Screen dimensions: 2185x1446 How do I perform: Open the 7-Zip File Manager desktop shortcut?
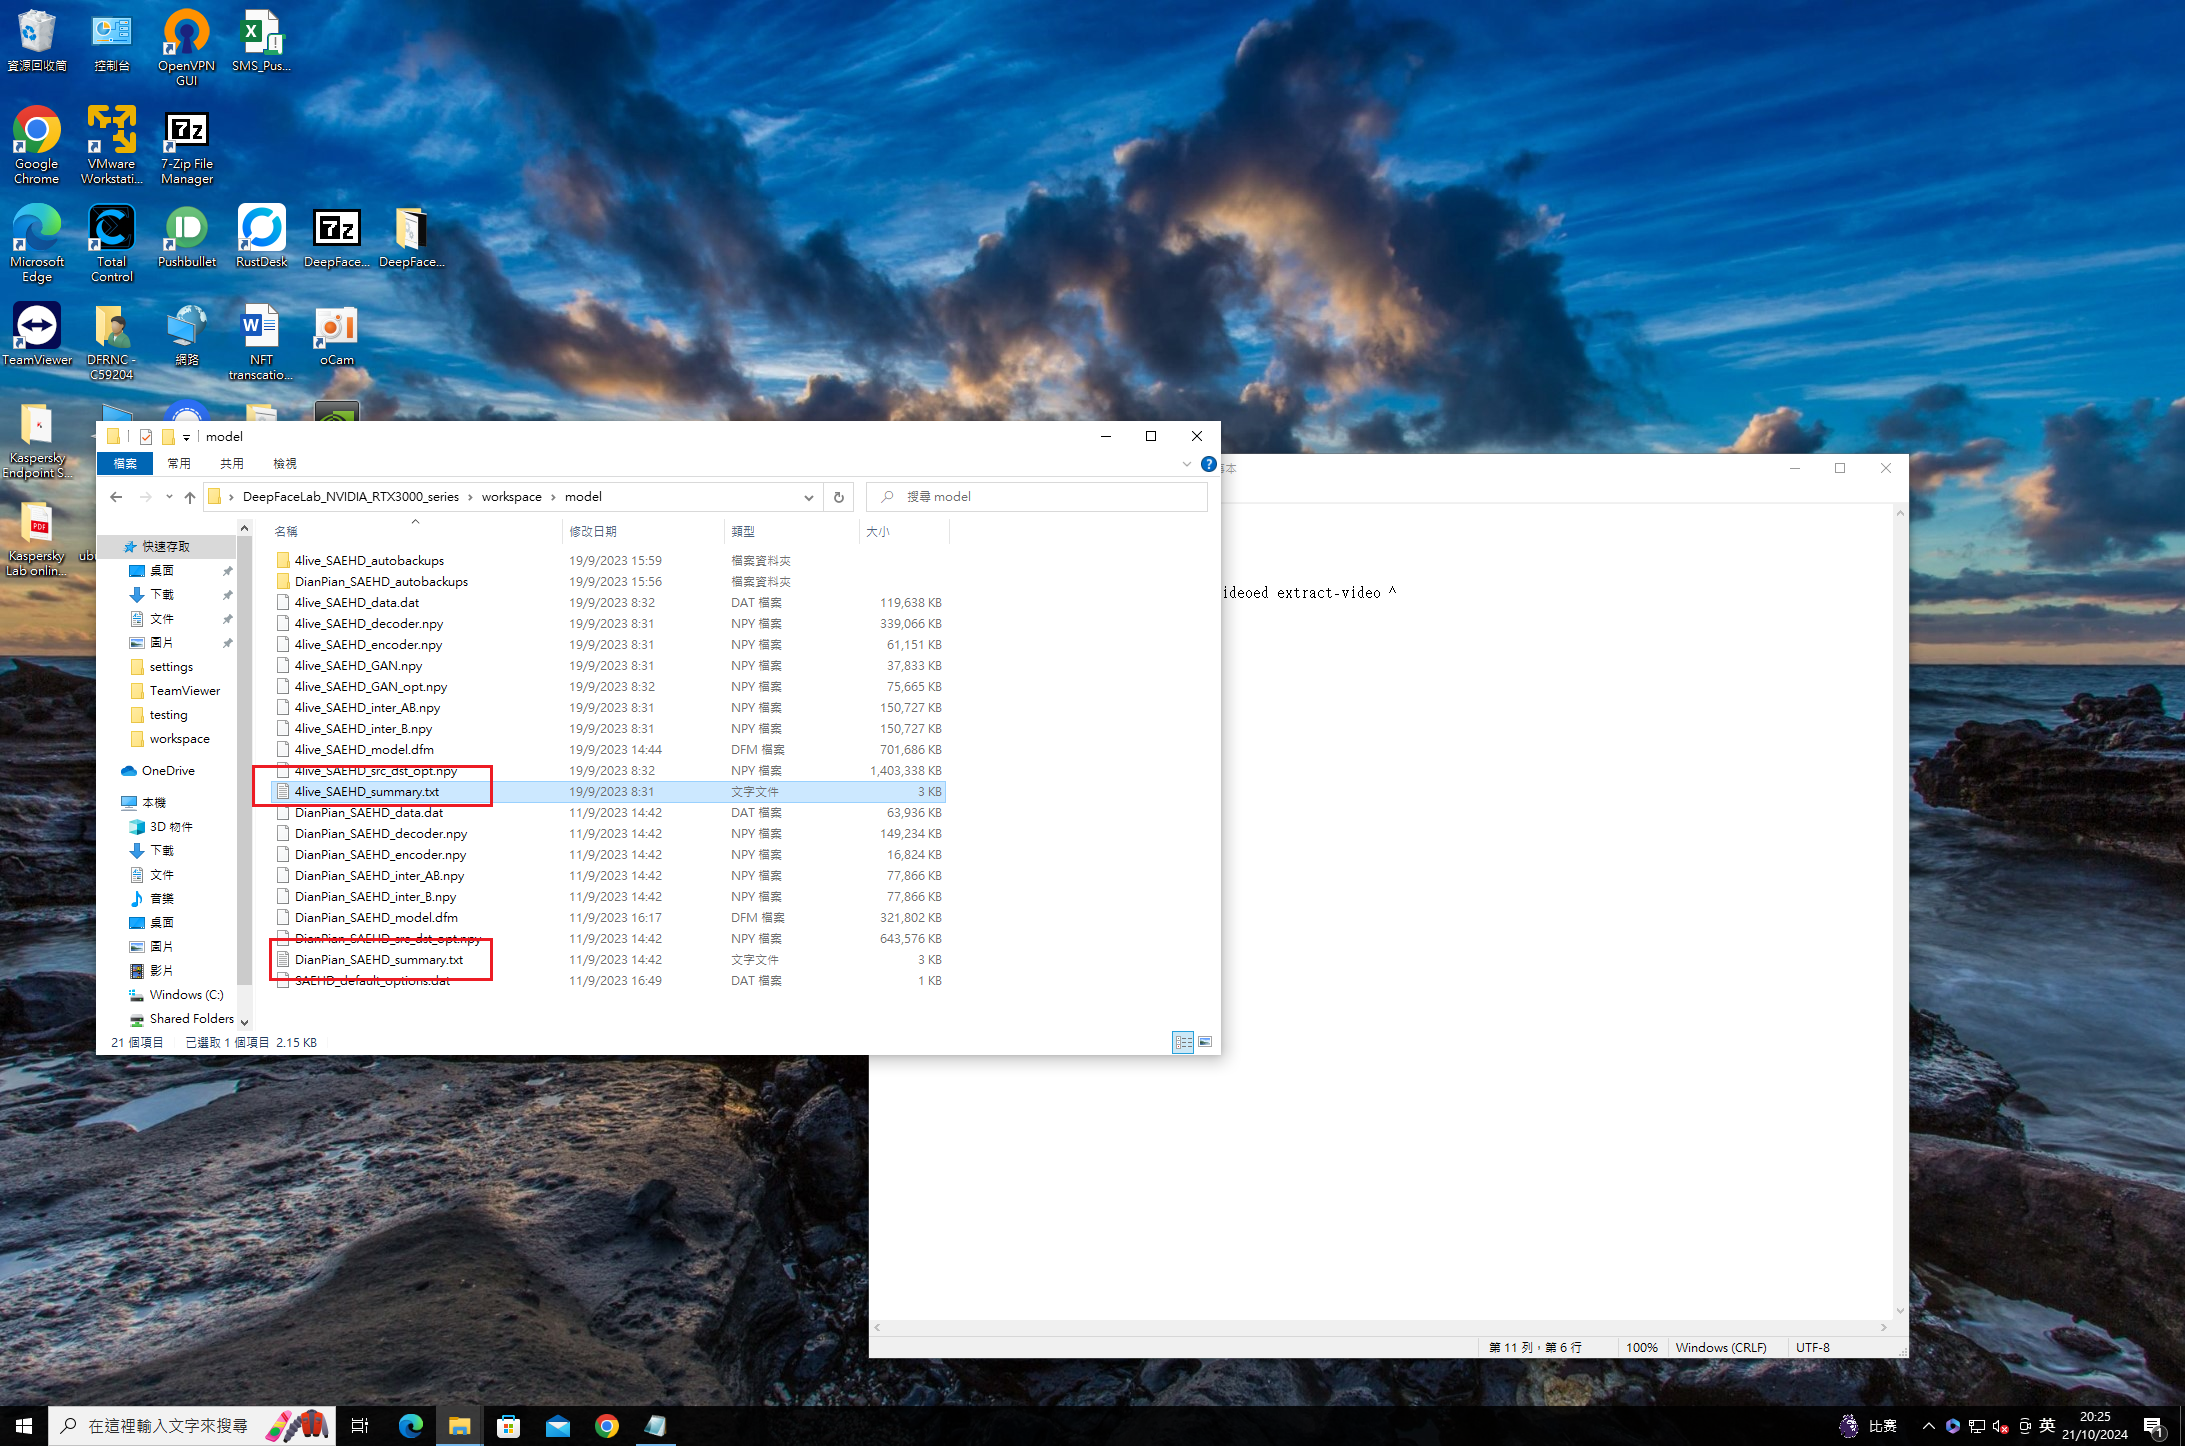(187, 145)
